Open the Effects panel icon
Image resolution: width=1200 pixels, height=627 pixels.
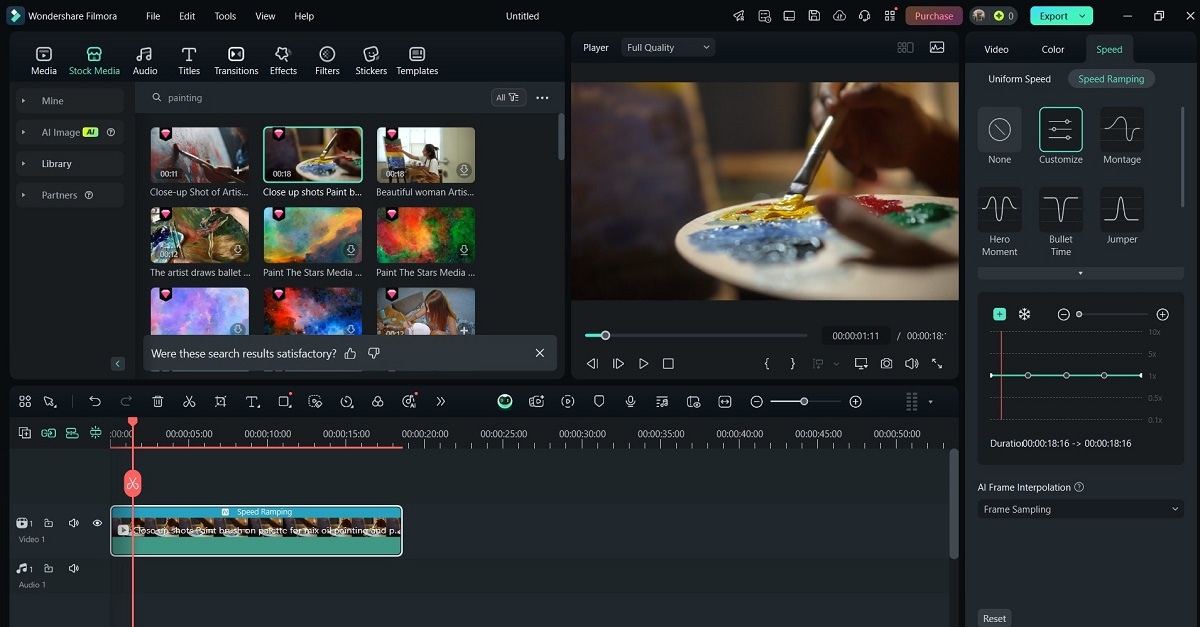[283, 54]
